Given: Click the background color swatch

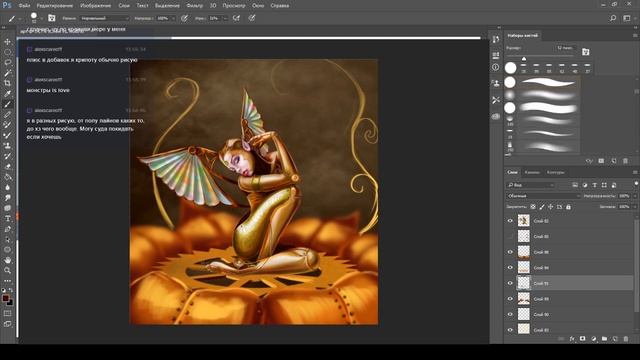Looking at the screenshot, I should coord(10,302).
